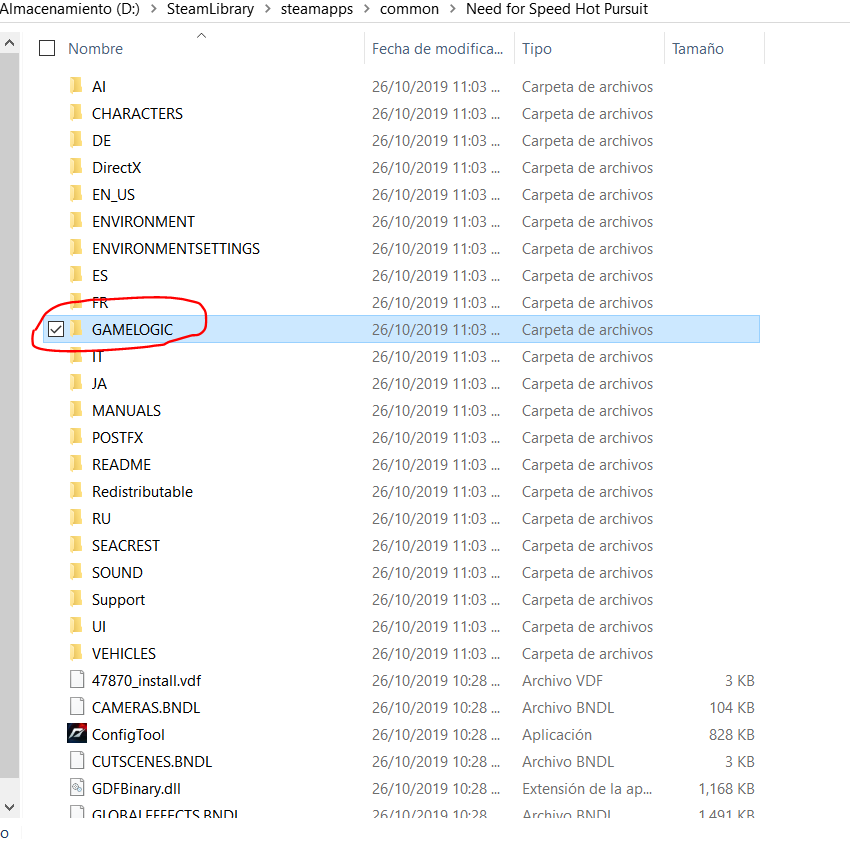Click the VEHICLES folder icon
This screenshot has width=850, height=844.
(x=76, y=653)
